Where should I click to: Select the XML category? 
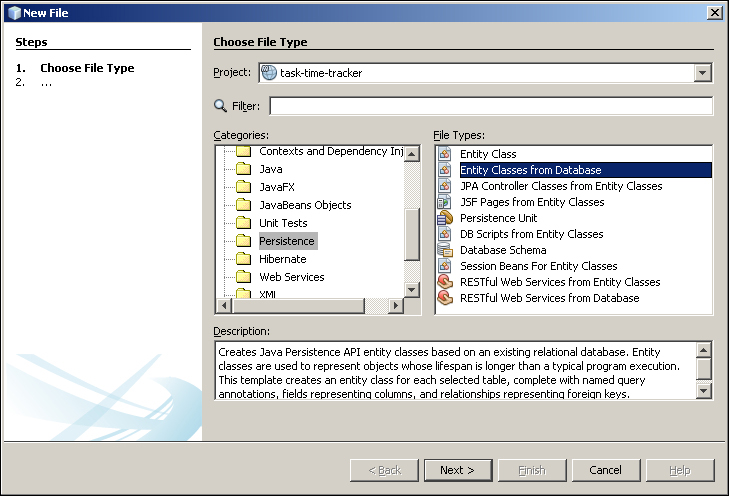[267, 294]
